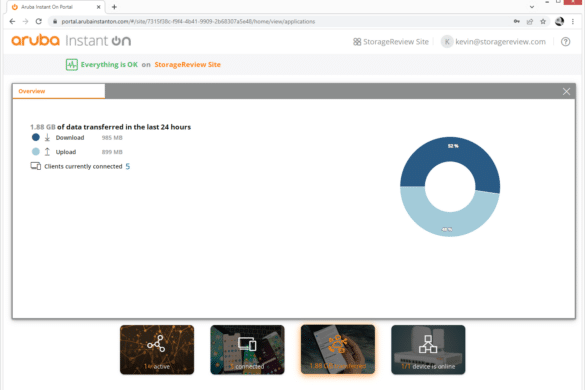Reload the page with the refresh icon
The height and width of the screenshot is (390, 585).
39,22
